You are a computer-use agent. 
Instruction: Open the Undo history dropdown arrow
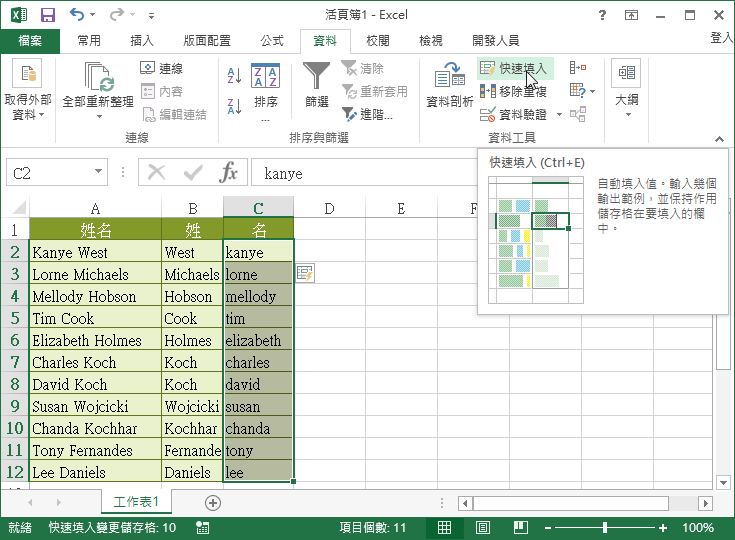coord(92,15)
